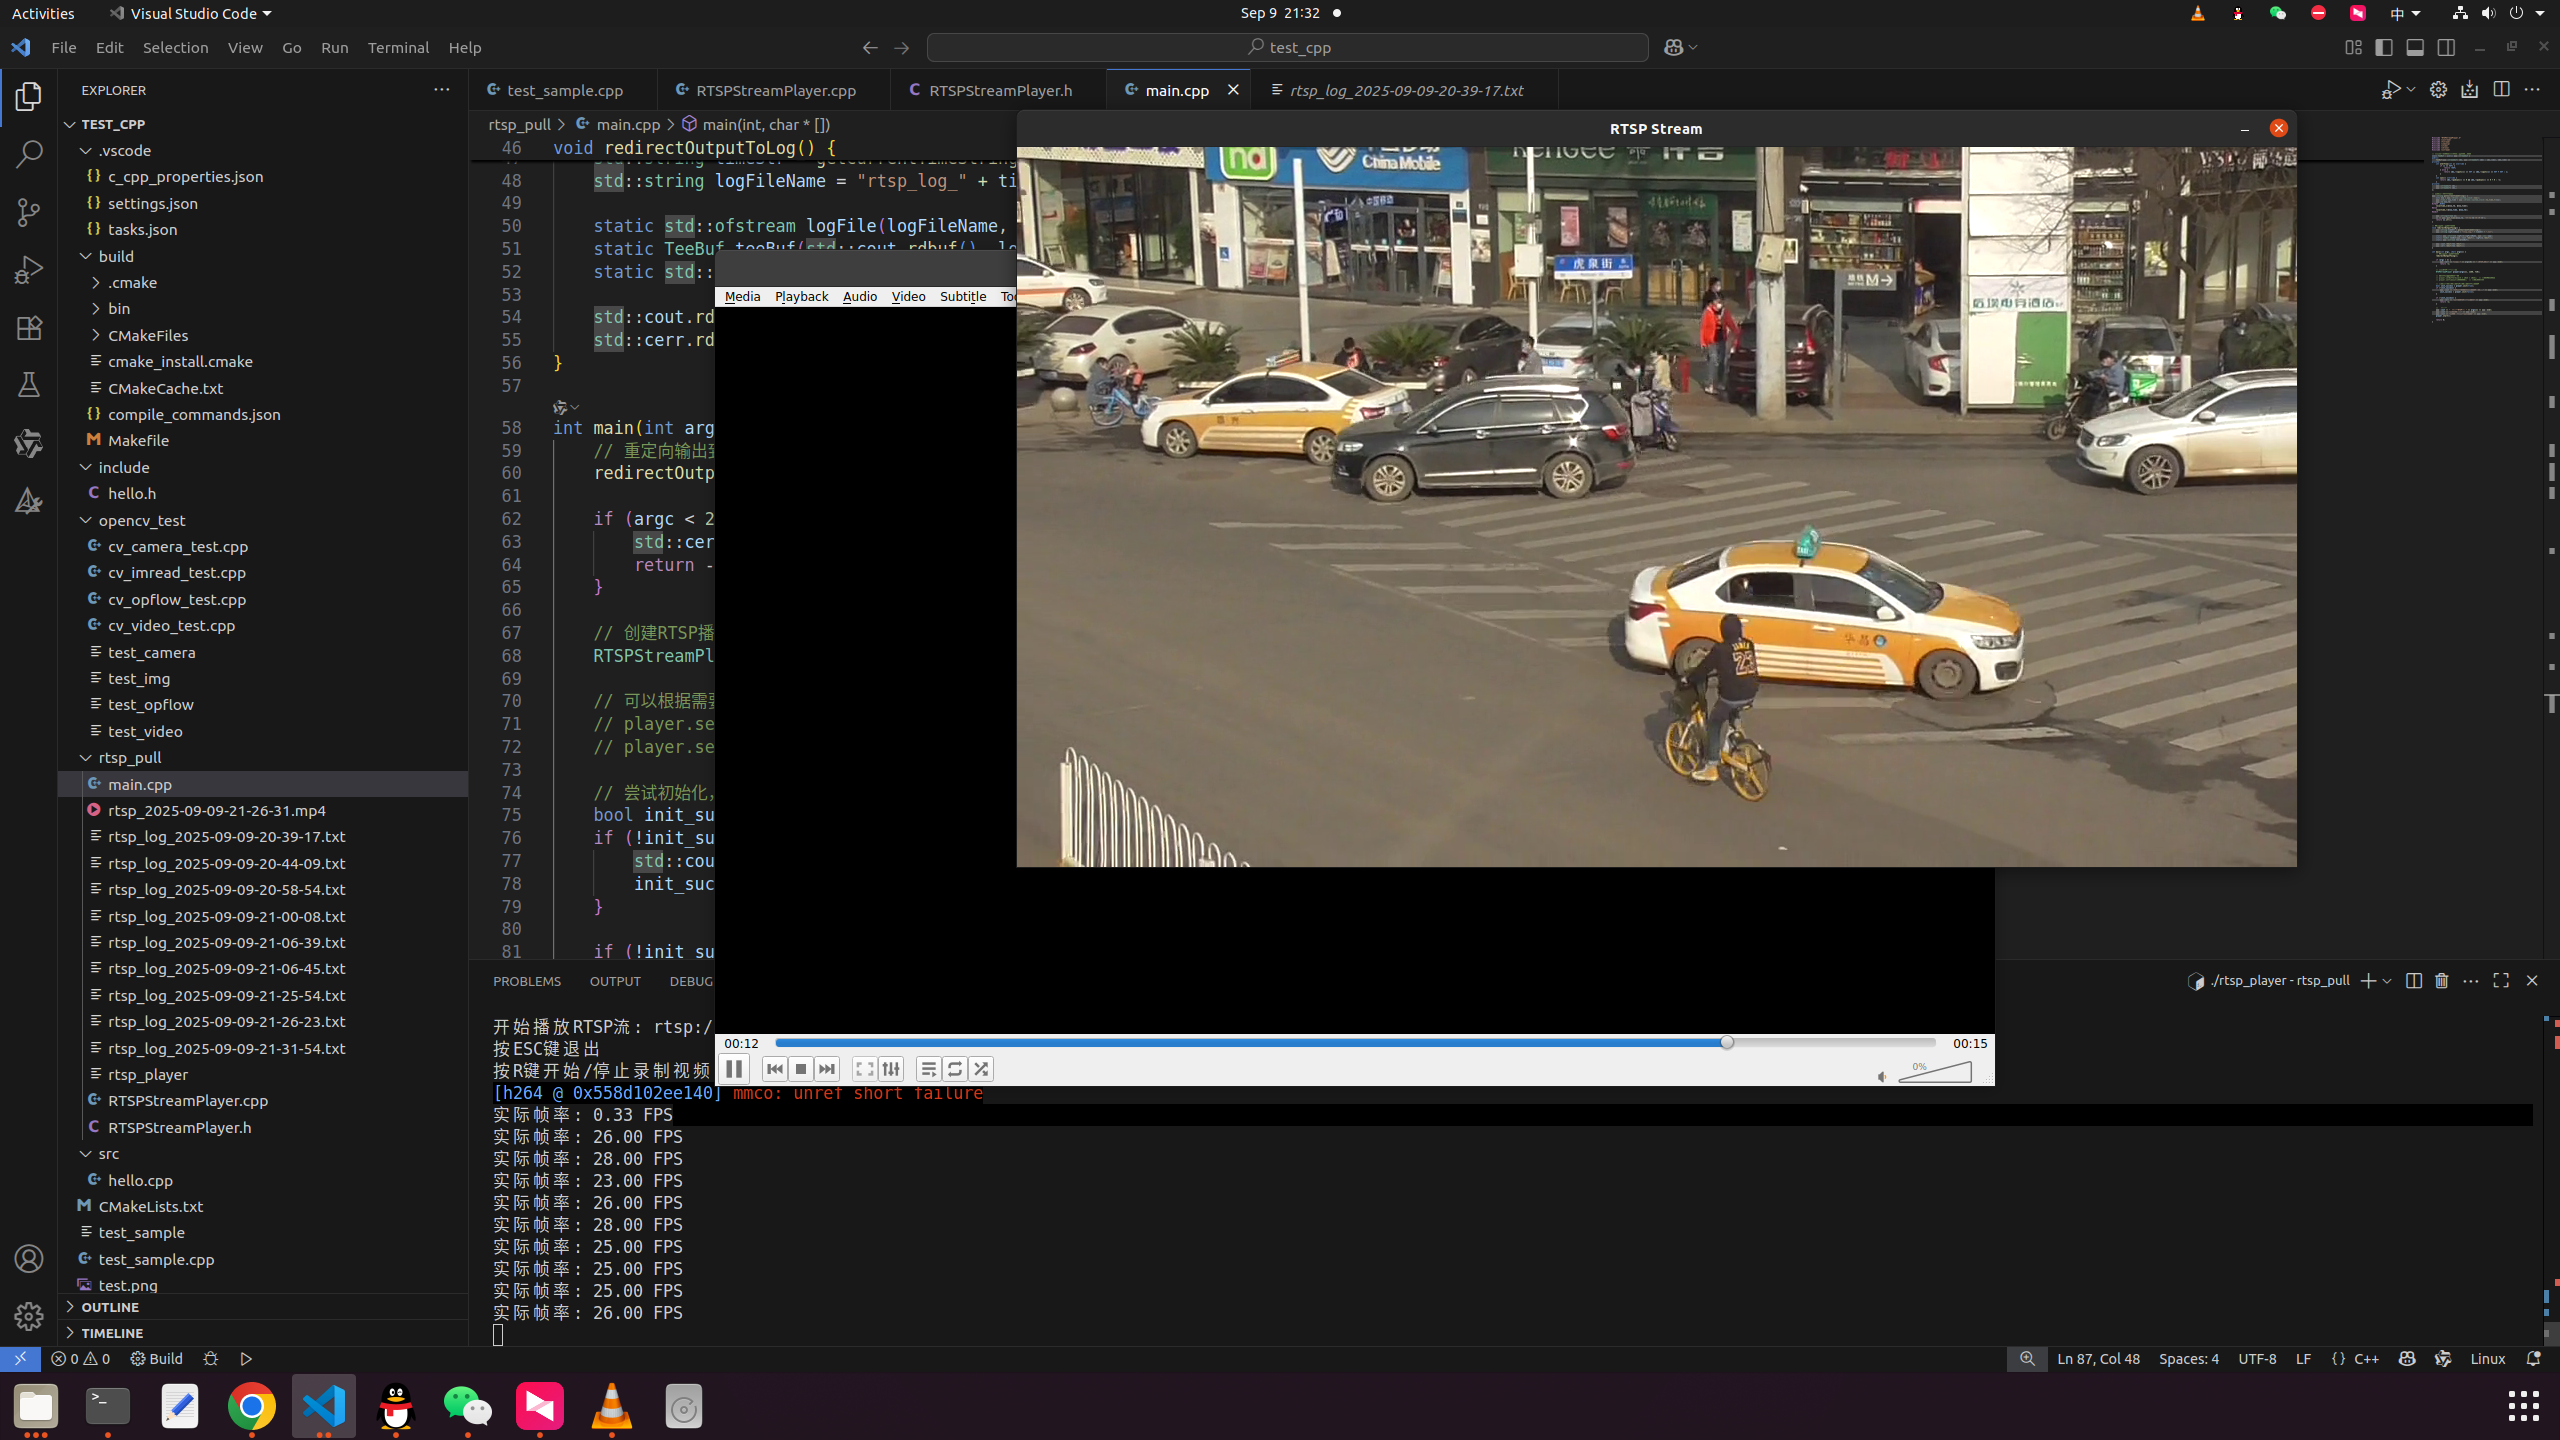The width and height of the screenshot is (2560, 1440).
Task: Open the Customize Layout button
Action: tap(2353, 47)
